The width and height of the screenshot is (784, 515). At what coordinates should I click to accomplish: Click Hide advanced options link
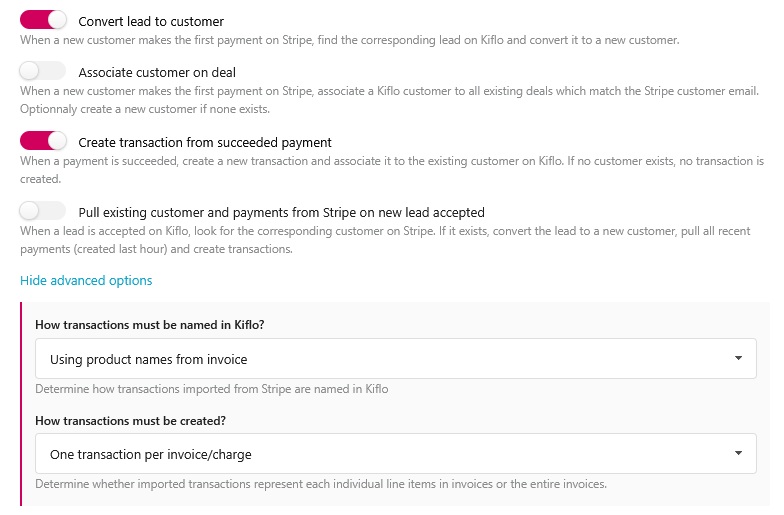tap(86, 281)
